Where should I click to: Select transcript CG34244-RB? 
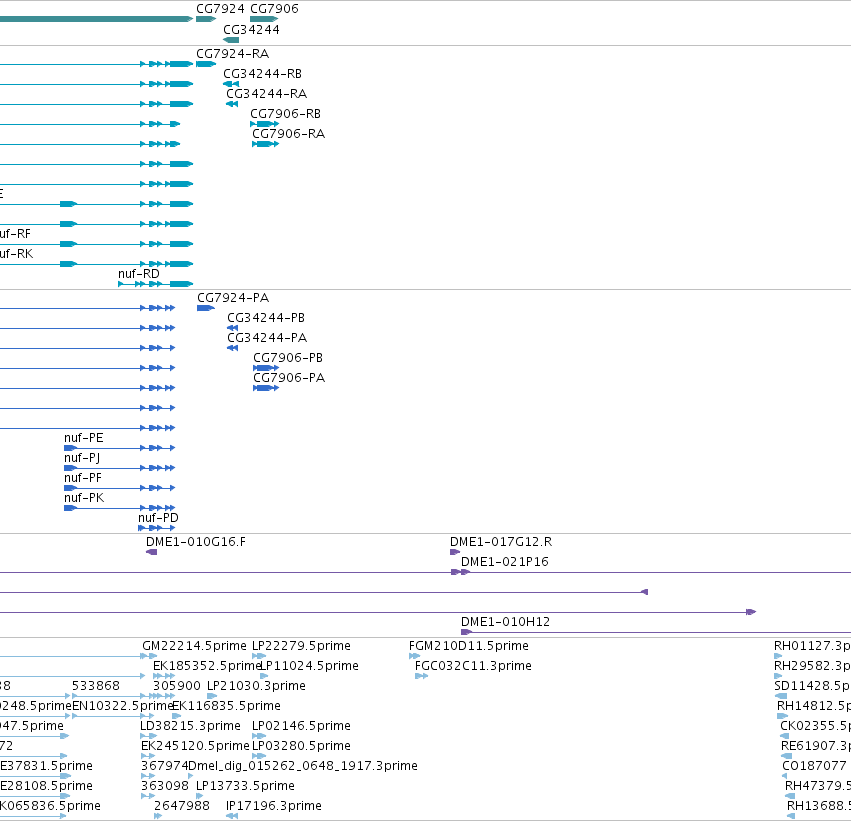pos(262,74)
